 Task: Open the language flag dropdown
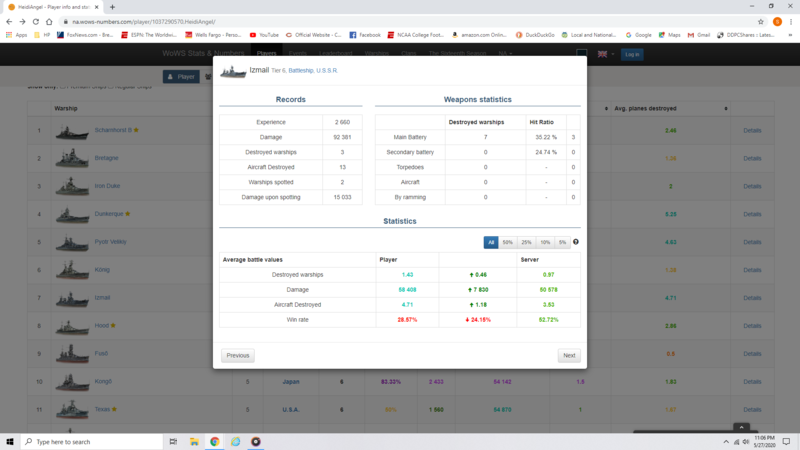606,54
